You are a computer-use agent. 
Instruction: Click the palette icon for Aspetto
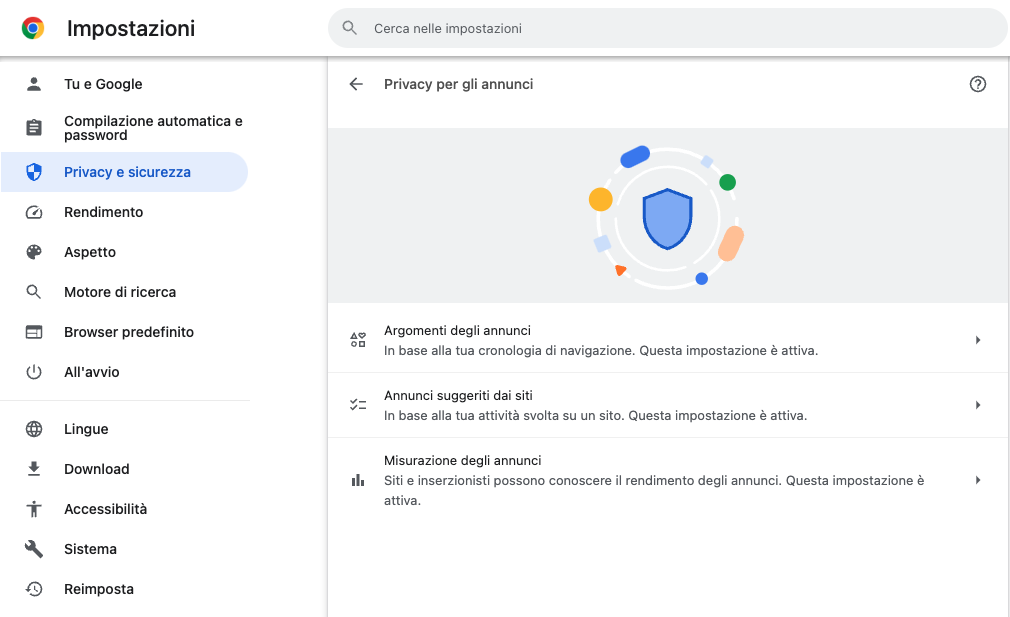(34, 252)
